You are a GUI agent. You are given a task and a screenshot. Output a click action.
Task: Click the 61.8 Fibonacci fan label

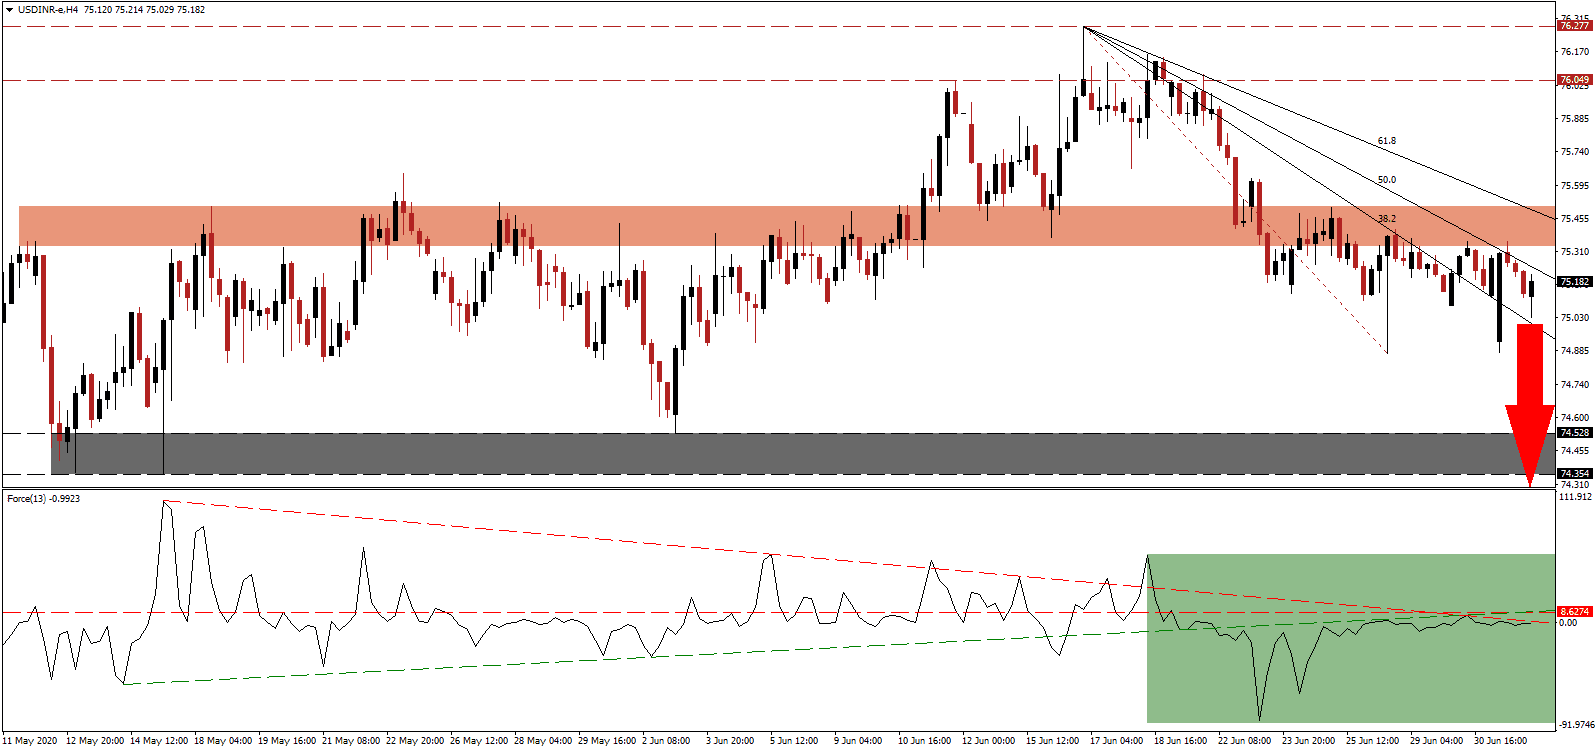click(x=1386, y=141)
